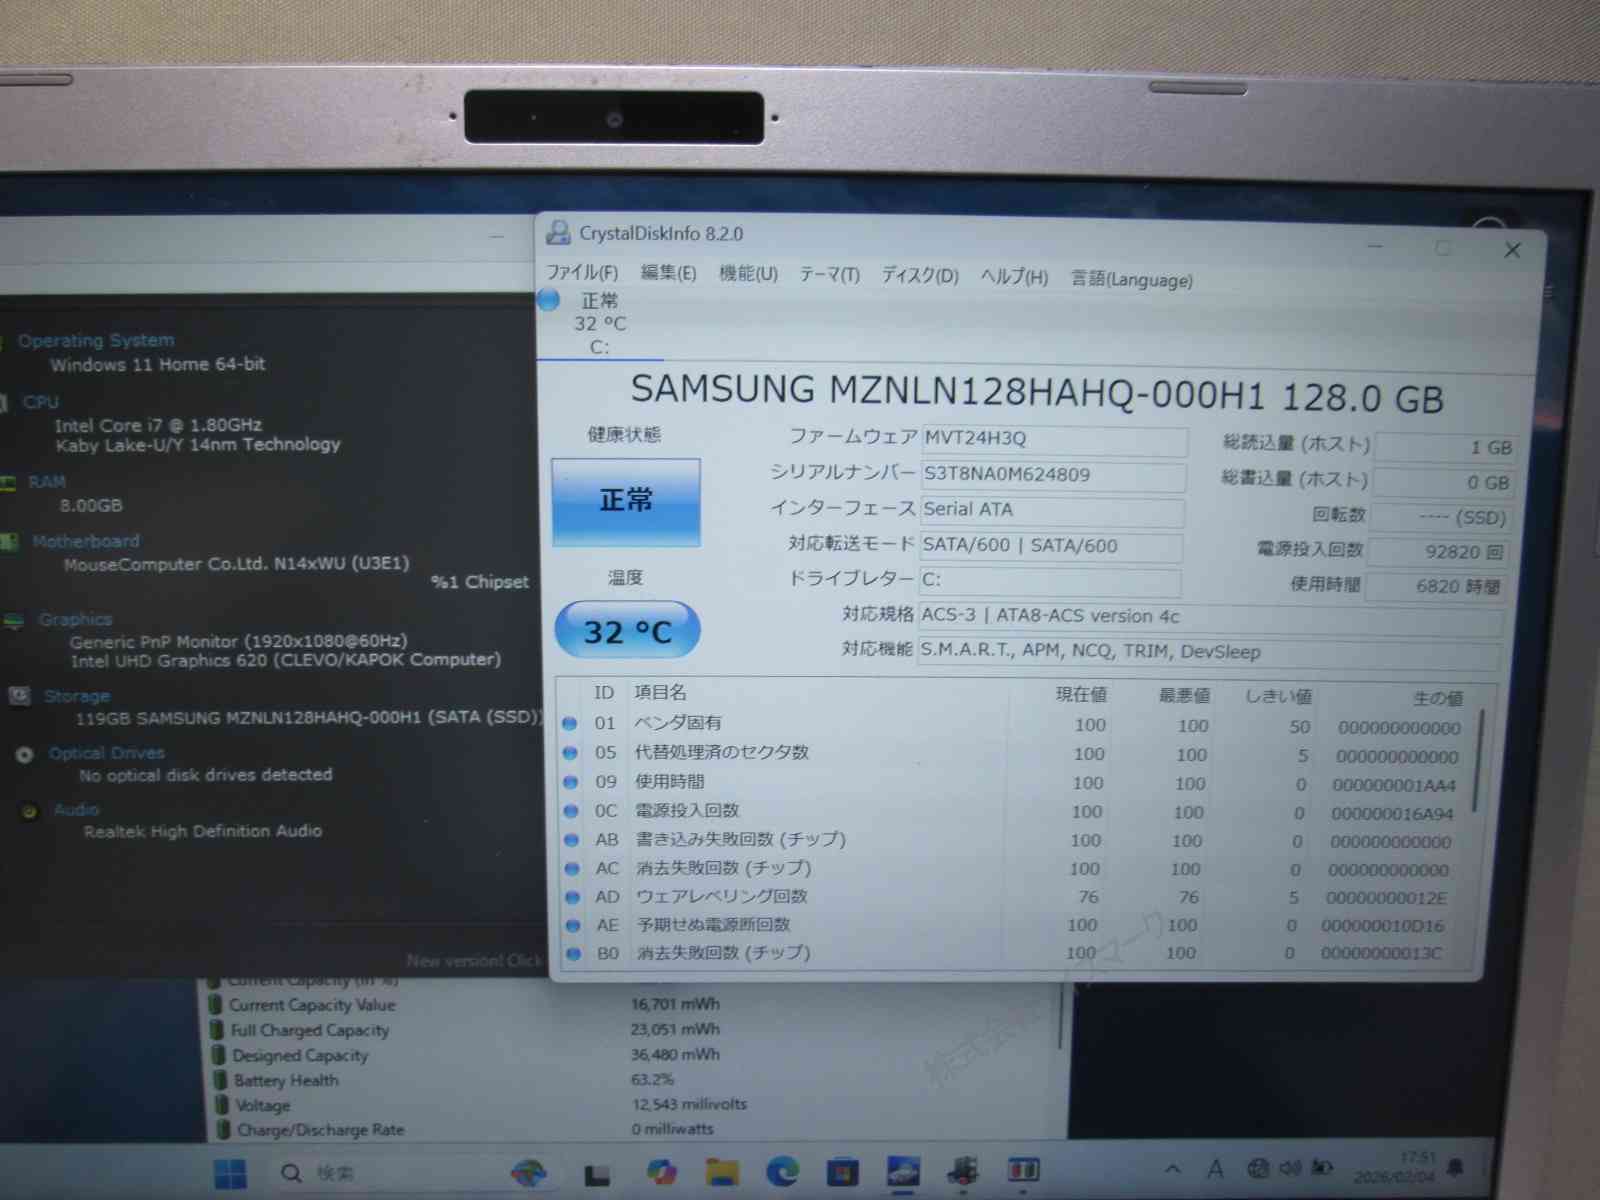This screenshot has height=1200, width=1600.
Task: Open the ディスク(D) menu
Action: click(919, 275)
